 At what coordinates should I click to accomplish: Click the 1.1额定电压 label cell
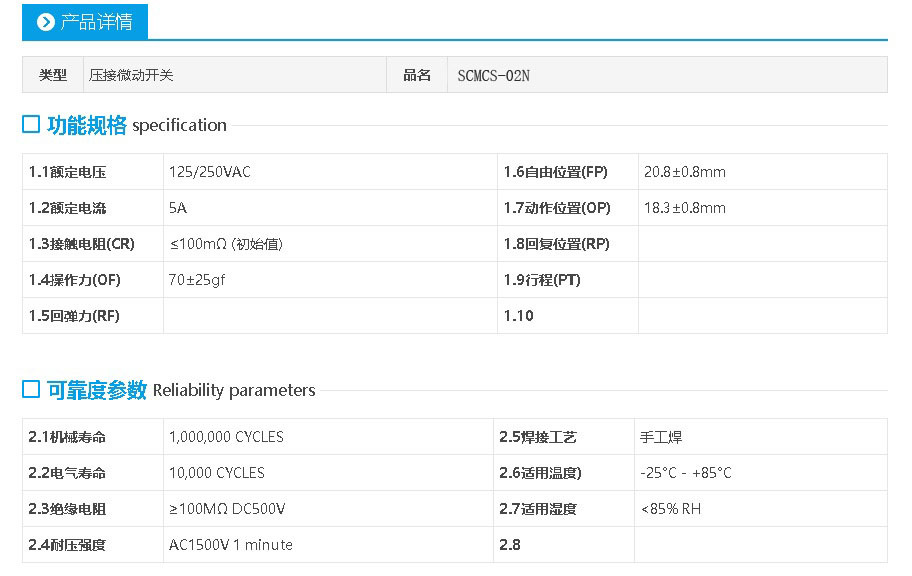[x=68, y=172]
